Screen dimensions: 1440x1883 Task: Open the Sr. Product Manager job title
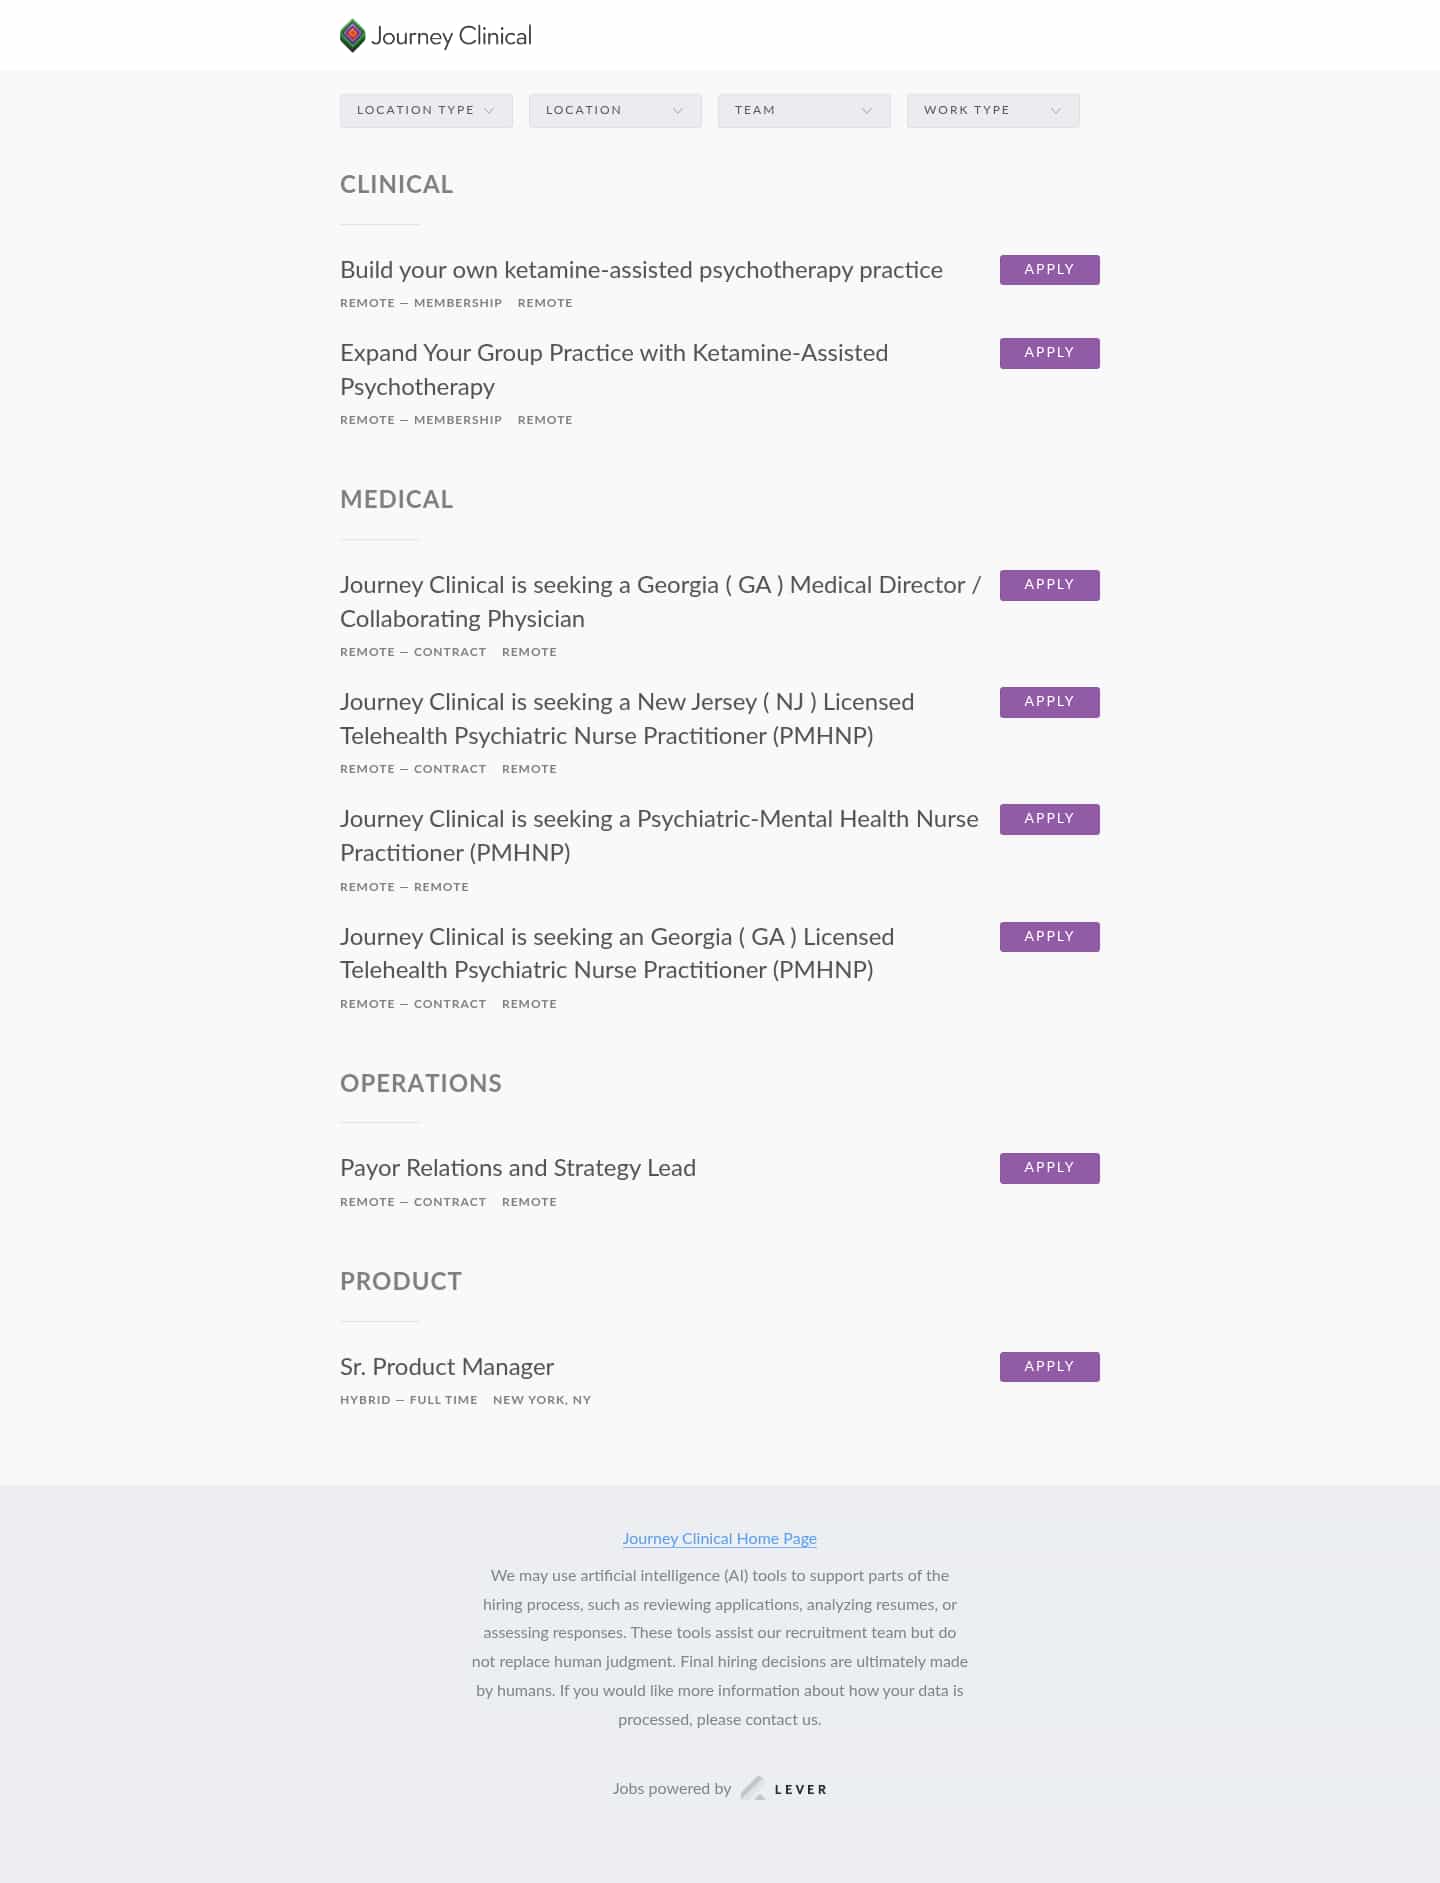447,1367
